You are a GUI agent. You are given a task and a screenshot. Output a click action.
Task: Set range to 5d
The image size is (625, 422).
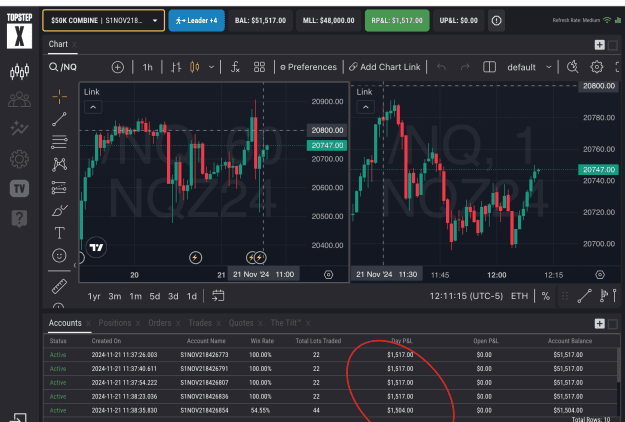pos(155,296)
